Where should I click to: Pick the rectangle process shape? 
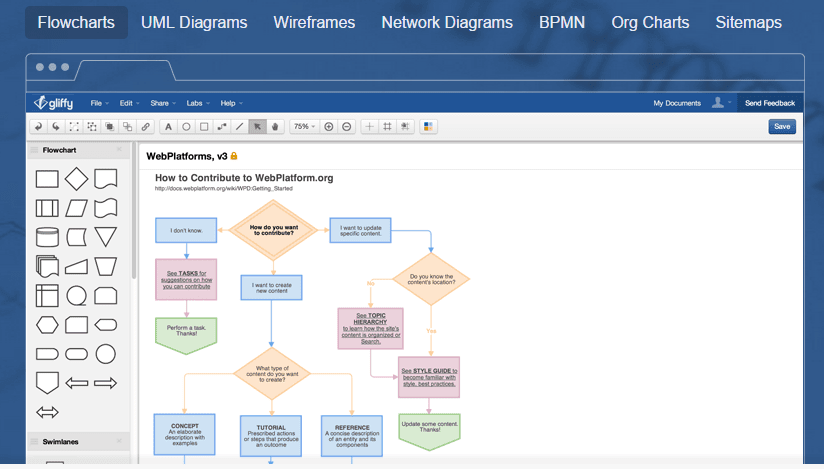coord(47,179)
